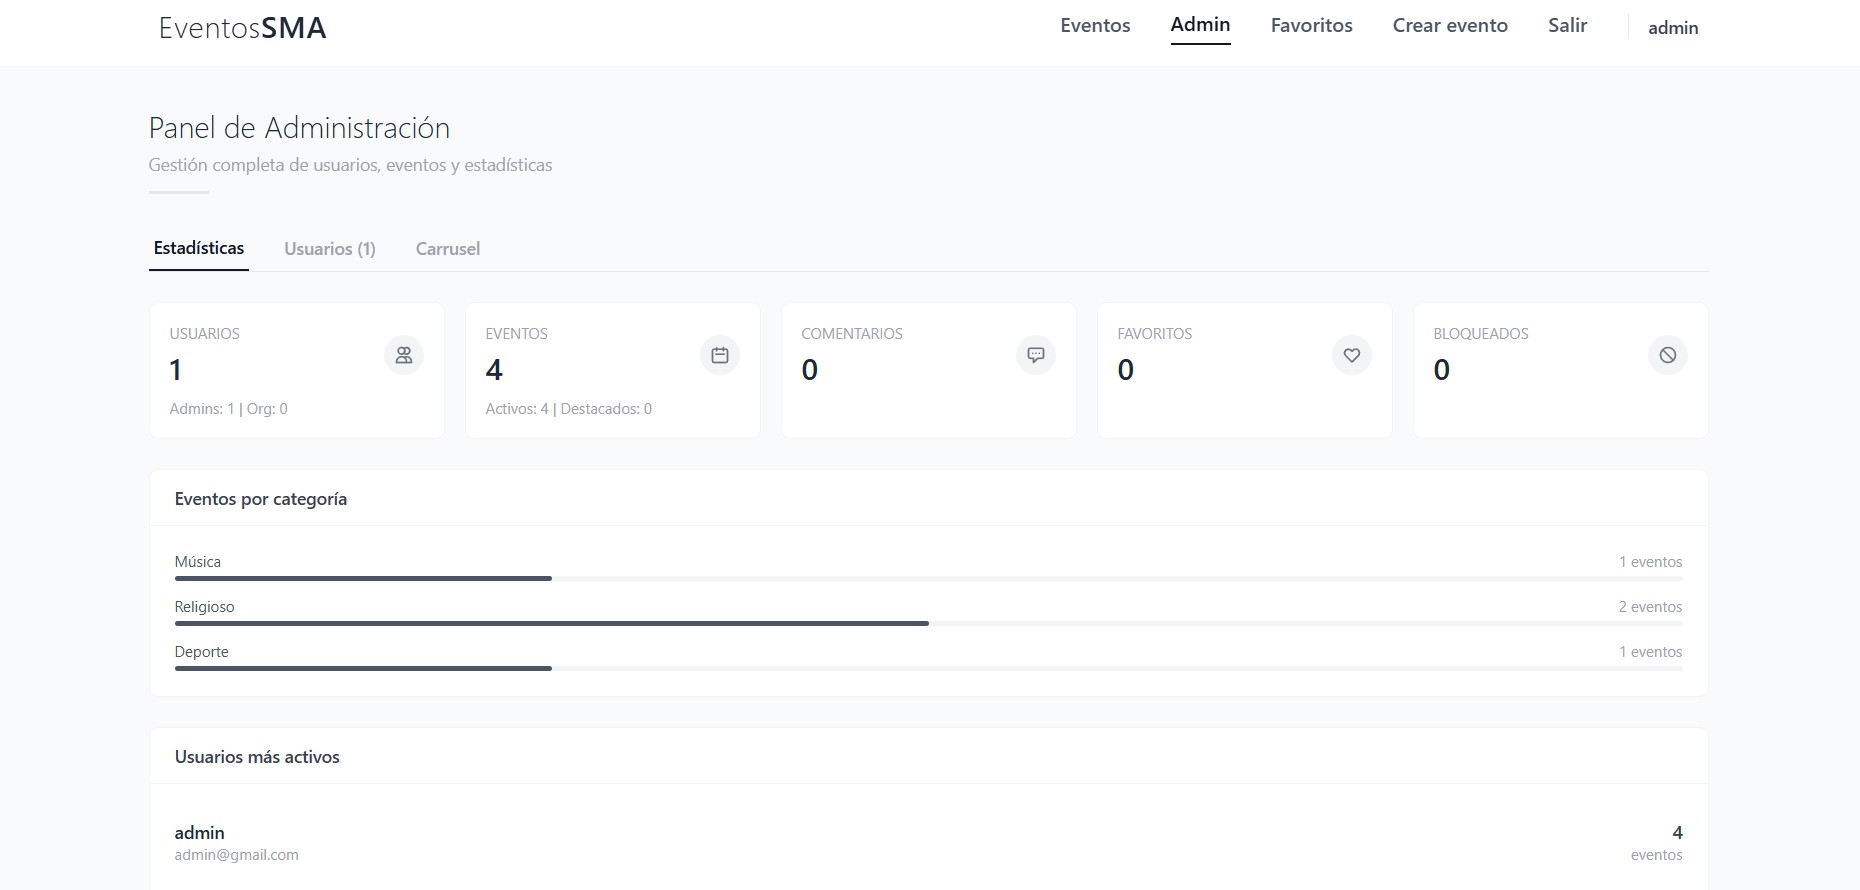Click the "Activos: 4 | Destacados: 0" text
The height and width of the screenshot is (890, 1860).
coord(568,409)
